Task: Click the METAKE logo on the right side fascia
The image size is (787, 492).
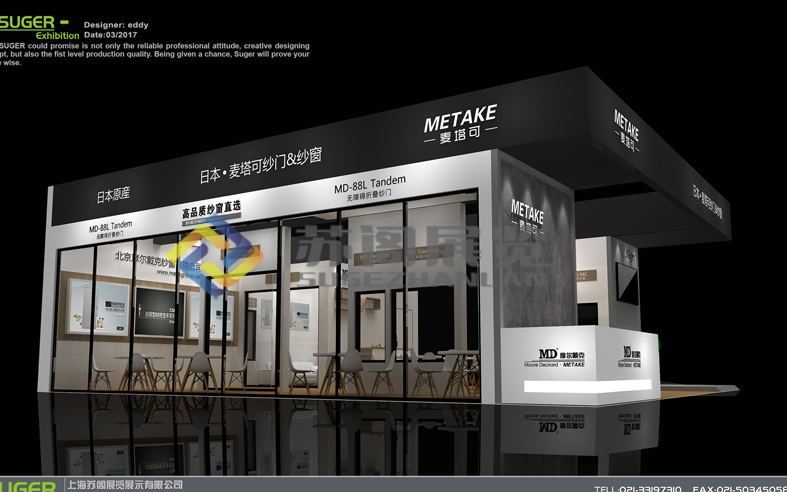Action: pos(626,132)
